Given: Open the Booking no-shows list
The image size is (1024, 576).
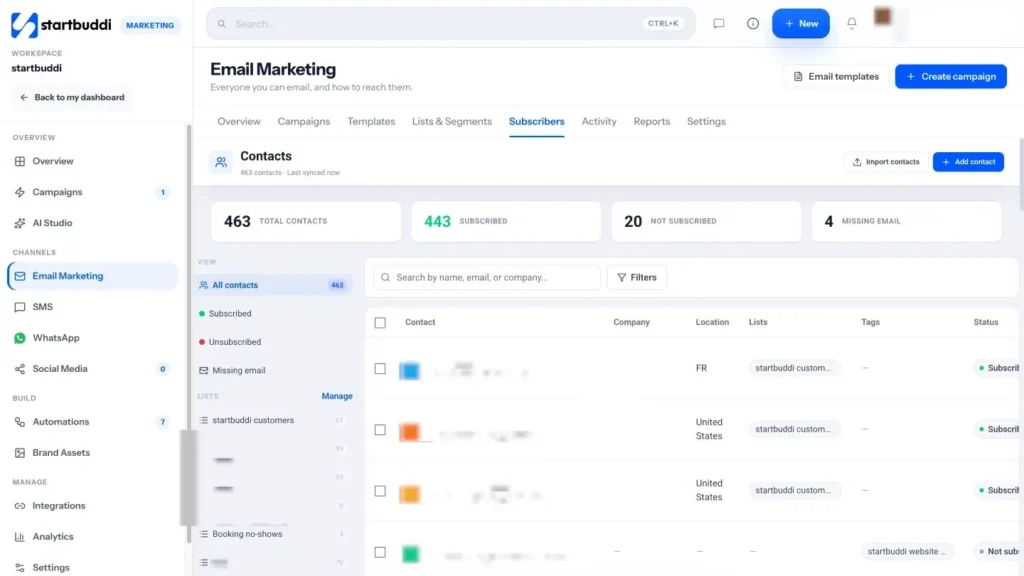Looking at the screenshot, I should (274, 534).
